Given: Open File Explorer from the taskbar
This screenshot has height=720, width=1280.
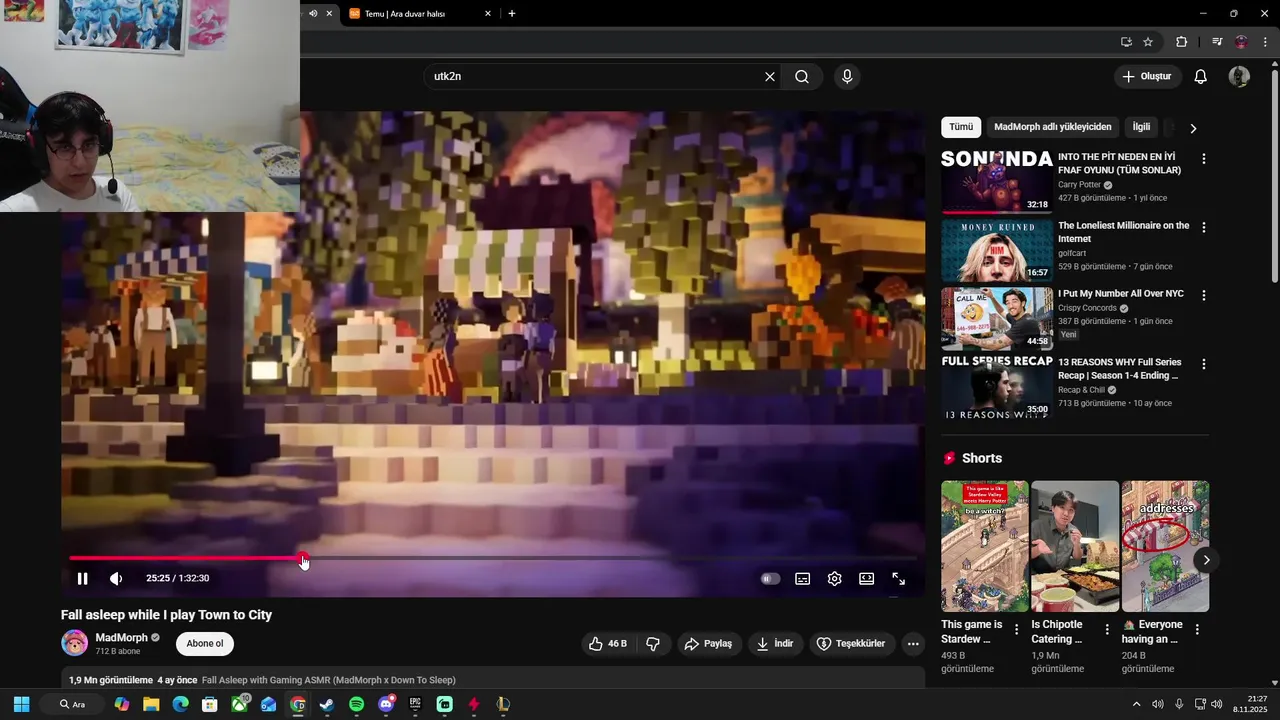Looking at the screenshot, I should tap(151, 704).
